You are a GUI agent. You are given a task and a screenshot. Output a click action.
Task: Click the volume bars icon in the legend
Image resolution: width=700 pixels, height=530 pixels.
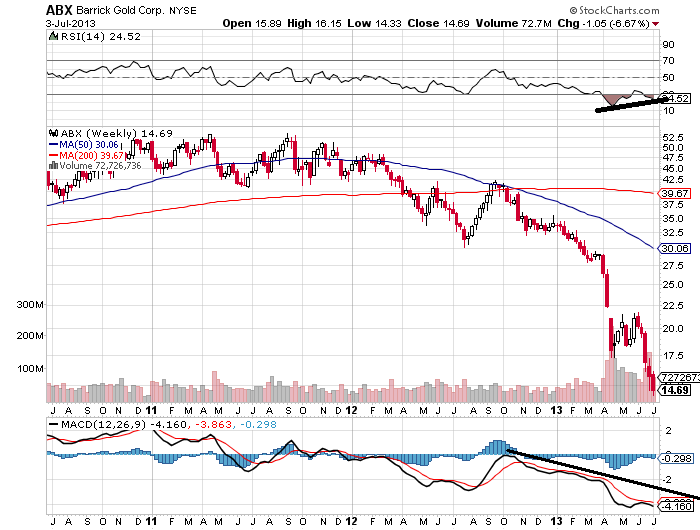(53, 166)
